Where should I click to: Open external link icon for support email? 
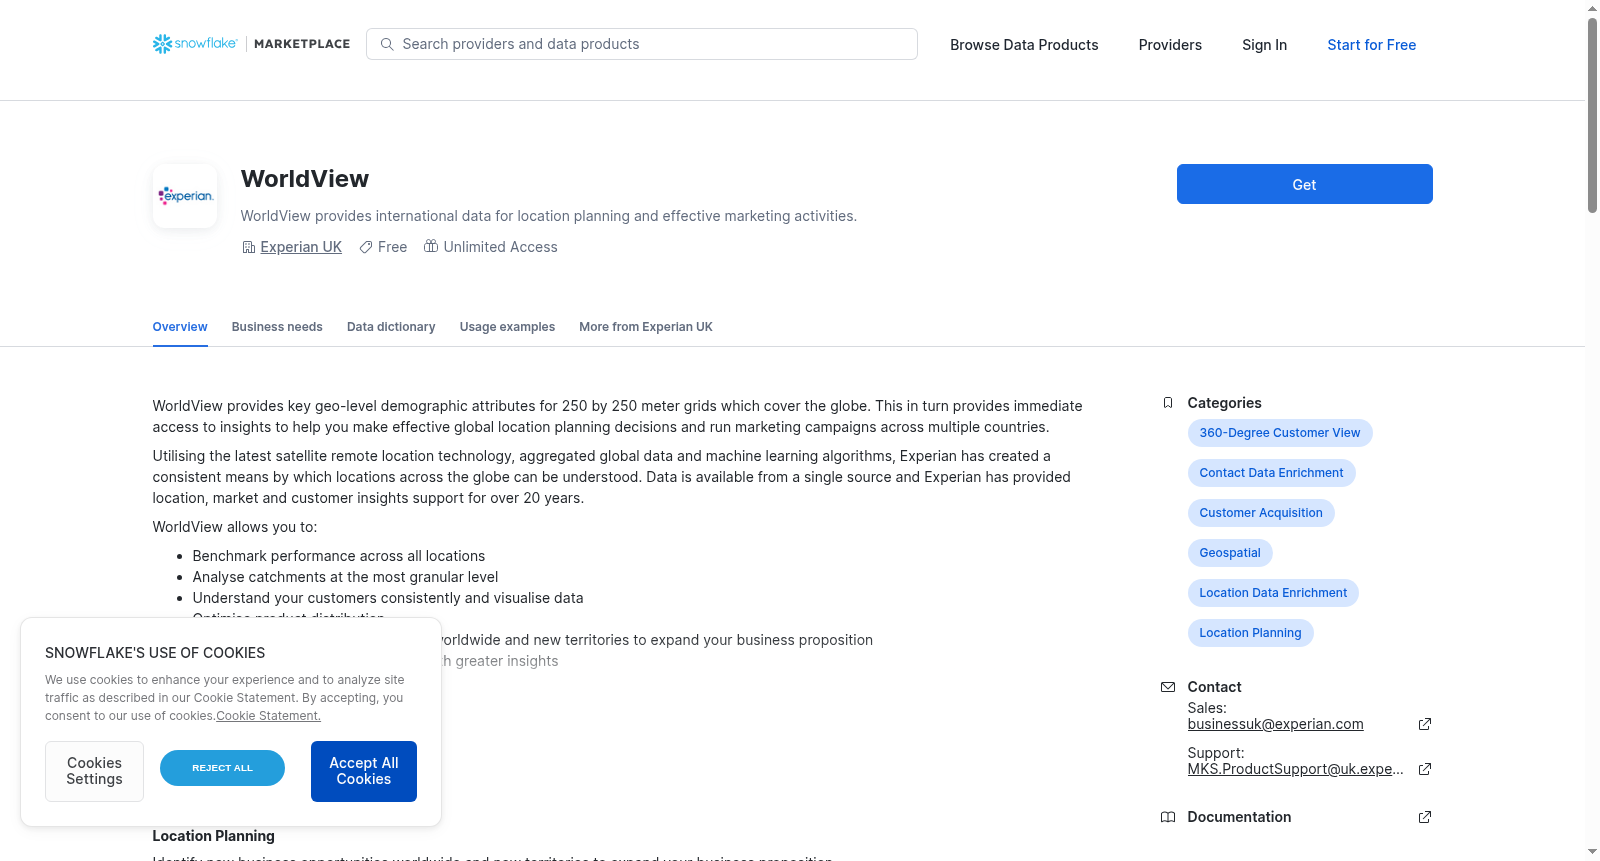(x=1425, y=769)
